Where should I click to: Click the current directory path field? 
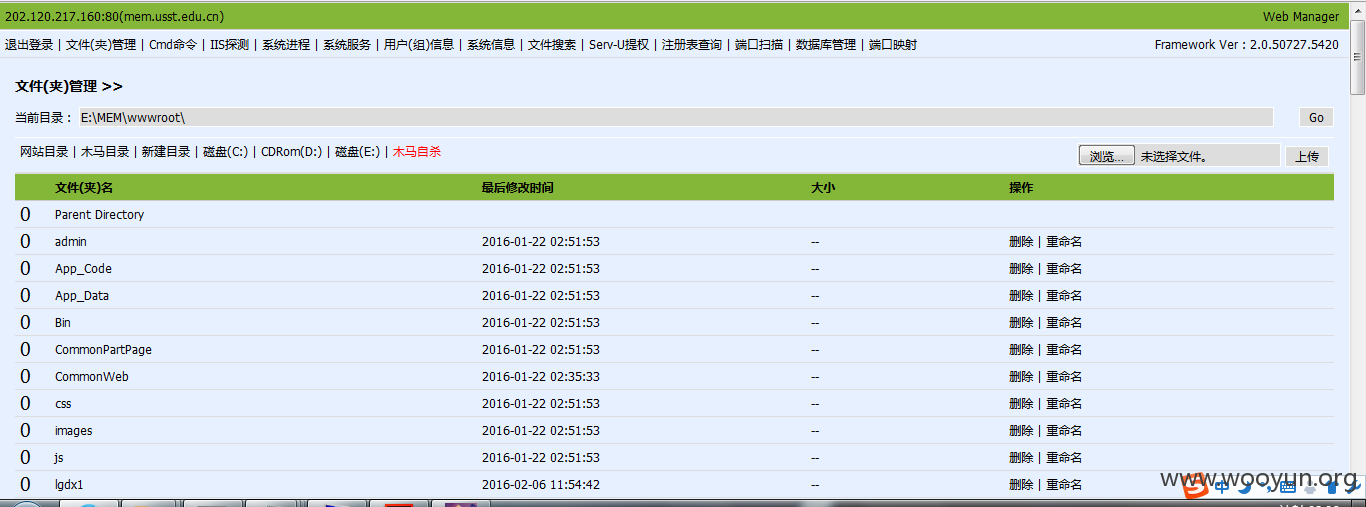click(676, 117)
